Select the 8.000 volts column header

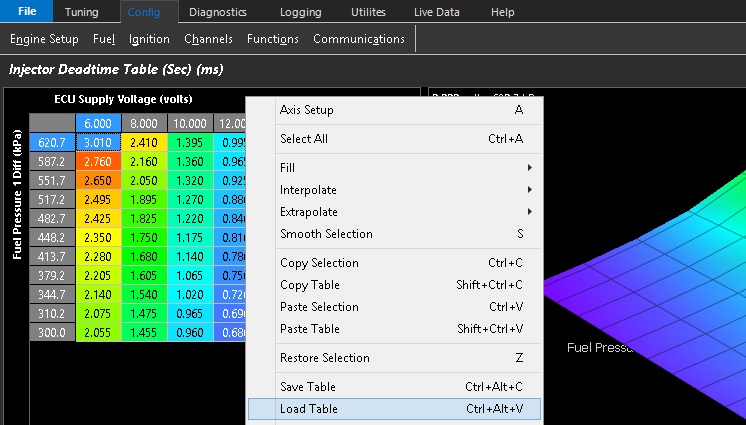pyautogui.click(x=144, y=124)
